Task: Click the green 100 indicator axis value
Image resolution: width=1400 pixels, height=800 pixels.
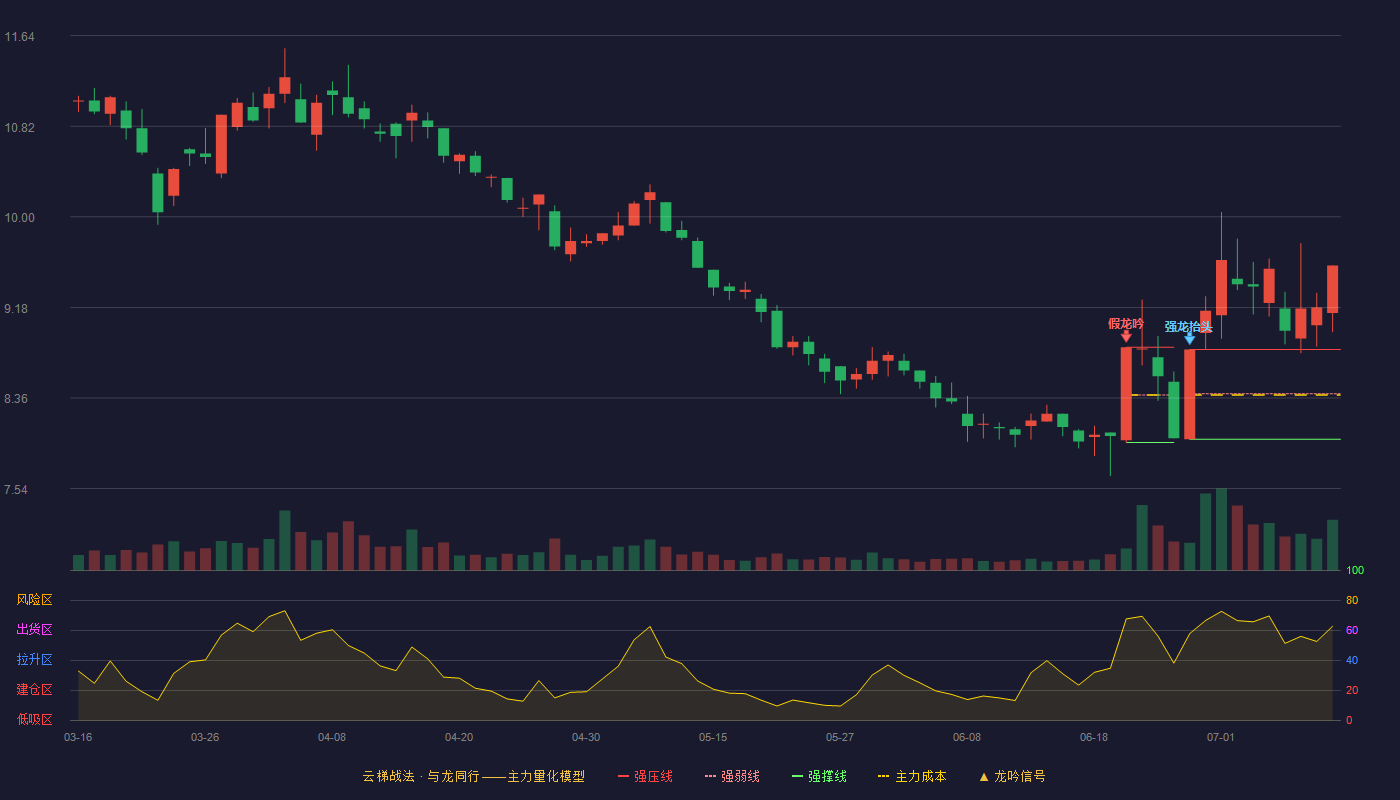Action: point(1355,571)
